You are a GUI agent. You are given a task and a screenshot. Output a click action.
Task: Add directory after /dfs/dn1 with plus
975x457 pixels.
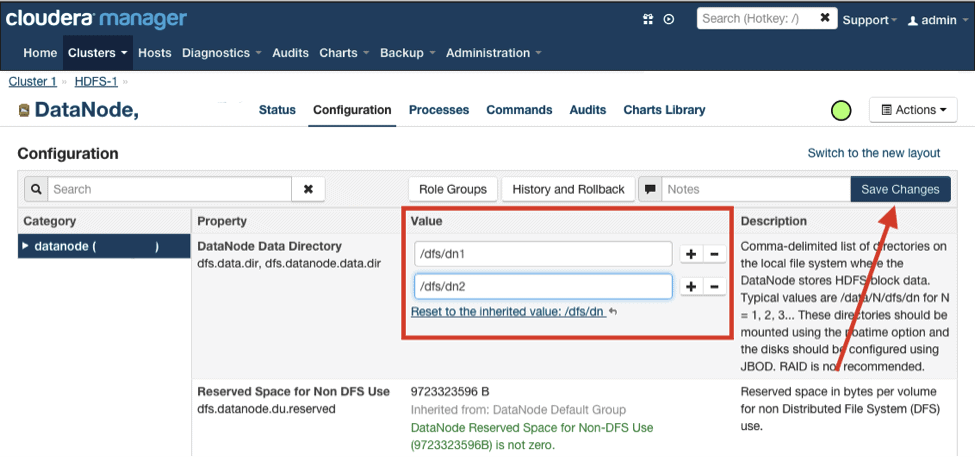[x=691, y=255]
